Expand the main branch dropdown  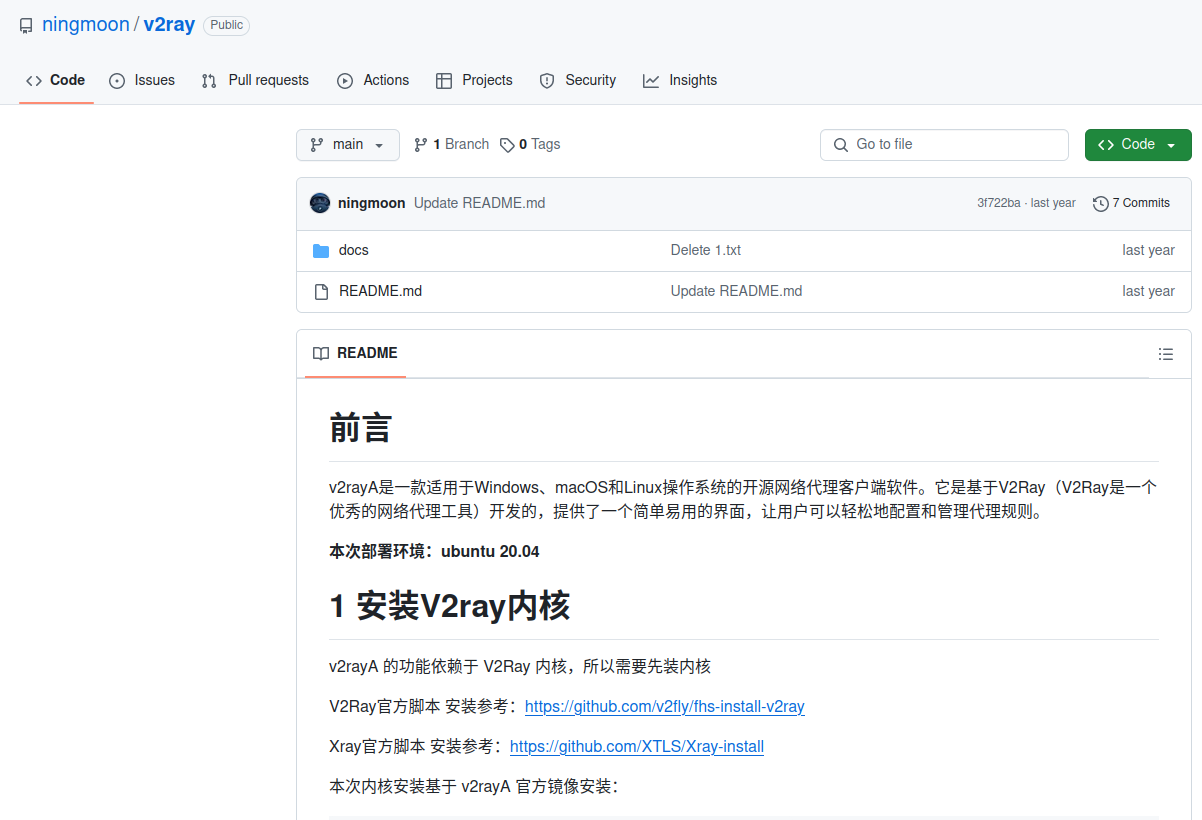(348, 145)
